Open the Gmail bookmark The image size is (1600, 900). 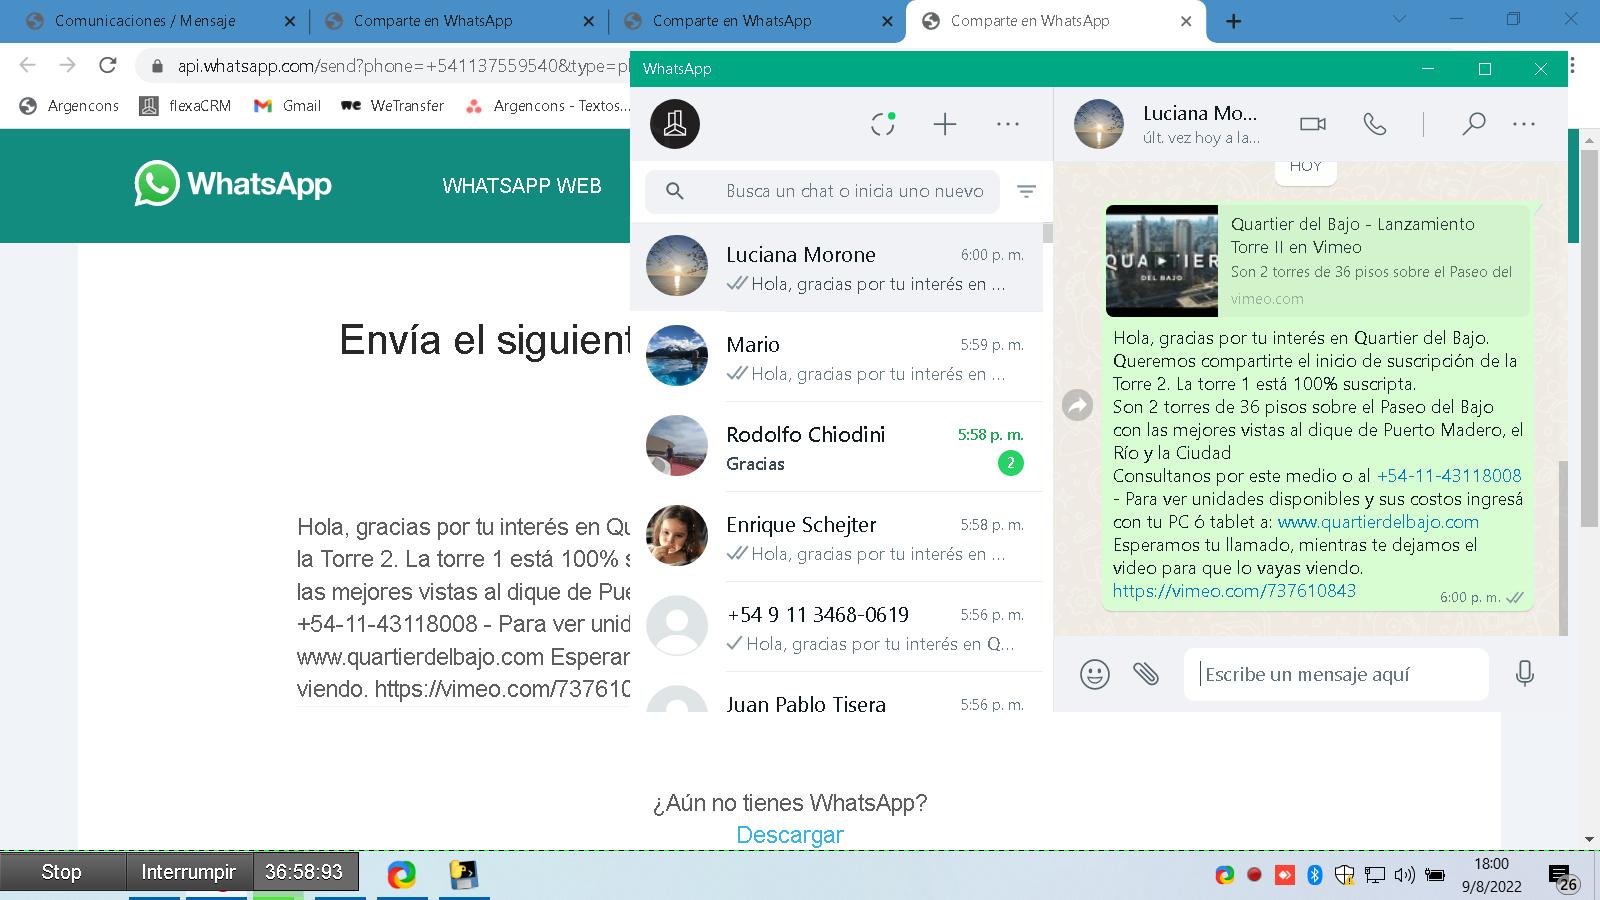[x=287, y=106]
